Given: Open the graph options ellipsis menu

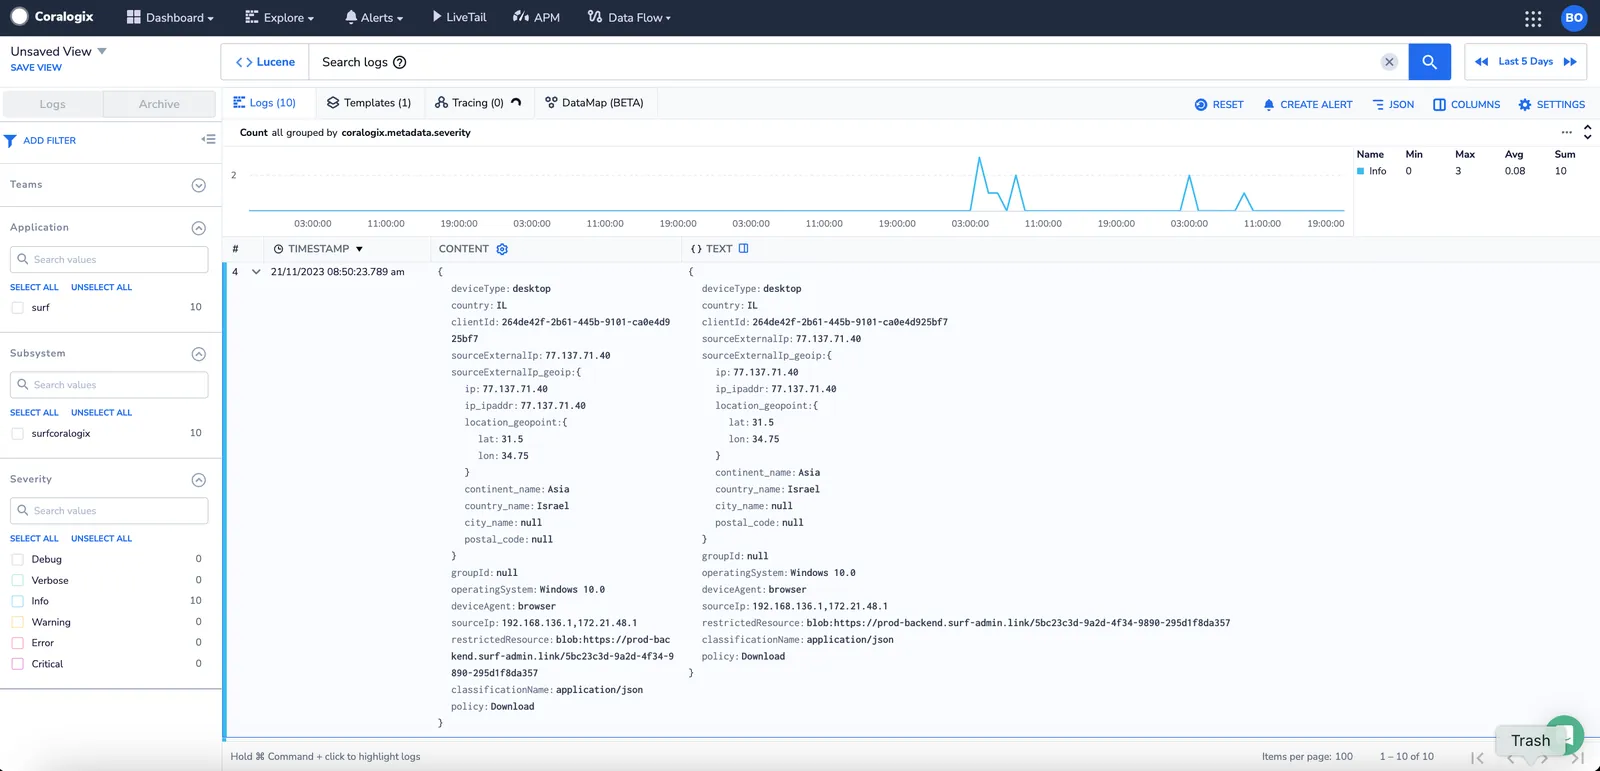Looking at the screenshot, I should tap(1566, 132).
